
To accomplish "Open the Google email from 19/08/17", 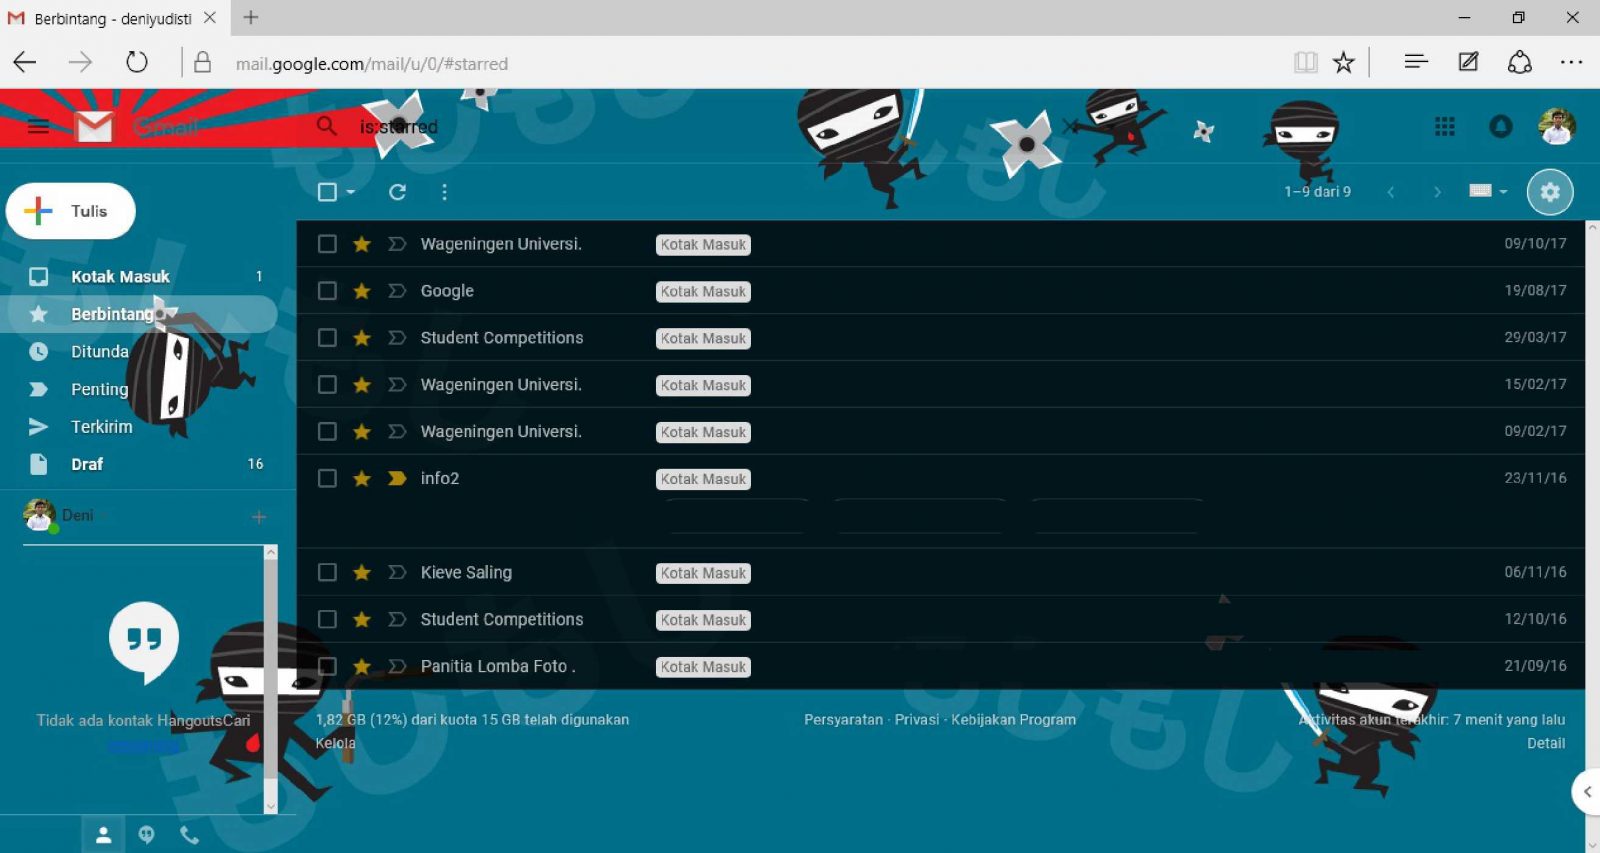I will tap(940, 291).
